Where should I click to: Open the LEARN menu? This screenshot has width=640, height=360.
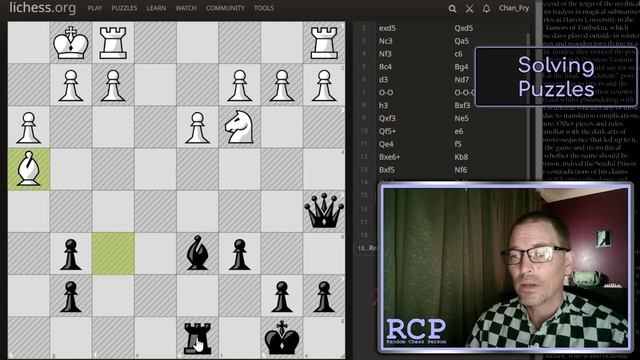click(156, 8)
